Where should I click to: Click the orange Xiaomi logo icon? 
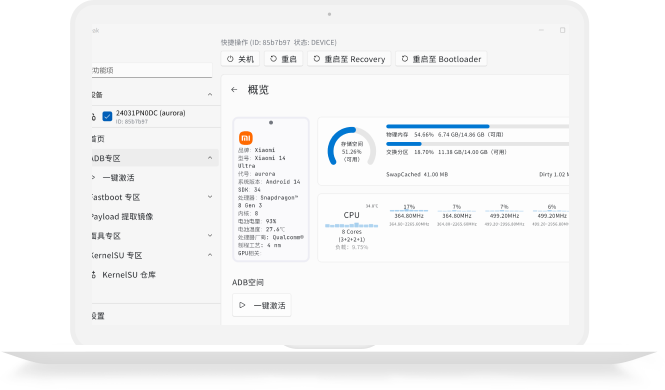(246, 138)
